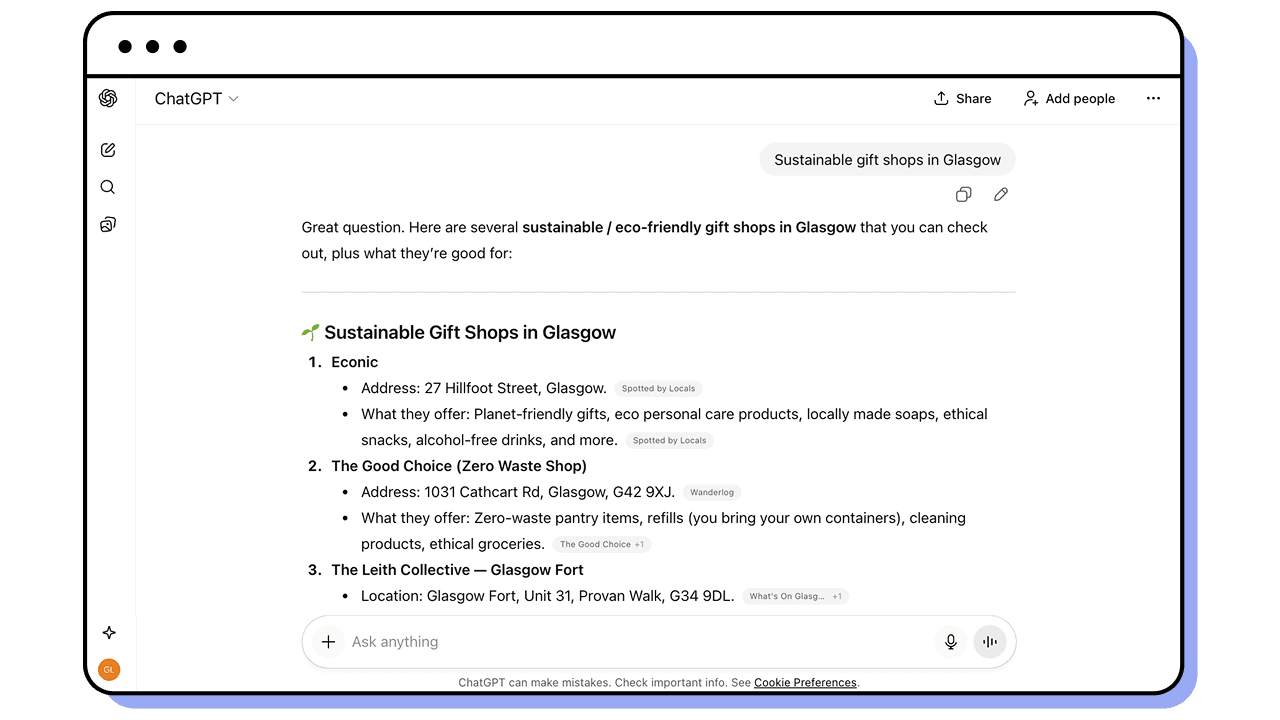Open the search chats icon
This screenshot has height=720, width=1280.
[x=108, y=187]
